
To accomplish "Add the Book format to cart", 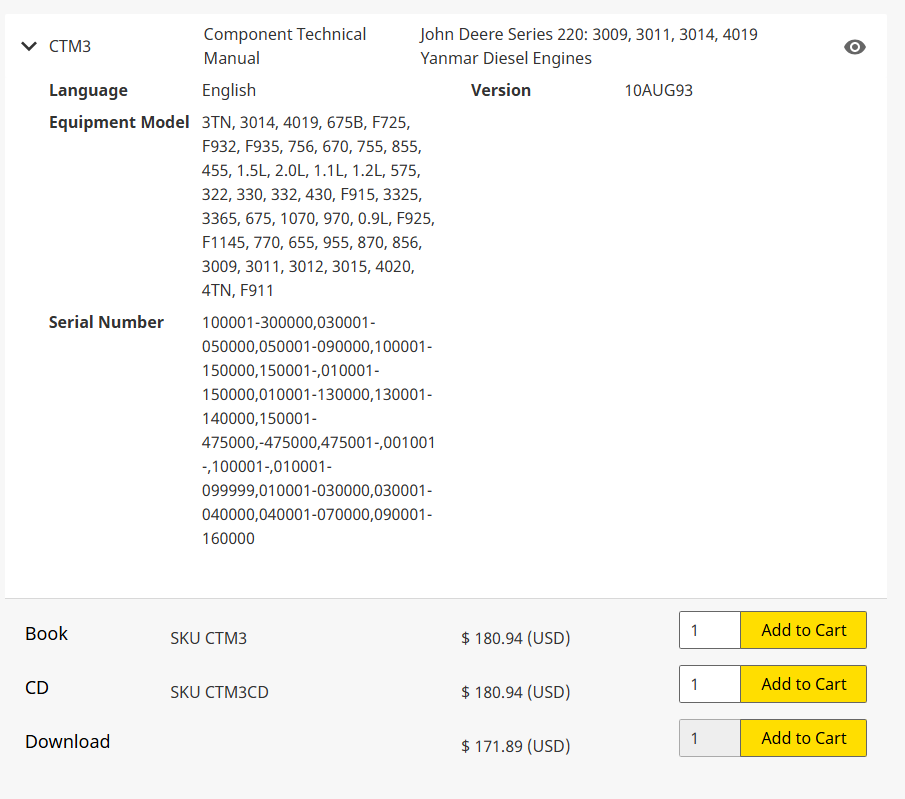I will click(x=803, y=630).
